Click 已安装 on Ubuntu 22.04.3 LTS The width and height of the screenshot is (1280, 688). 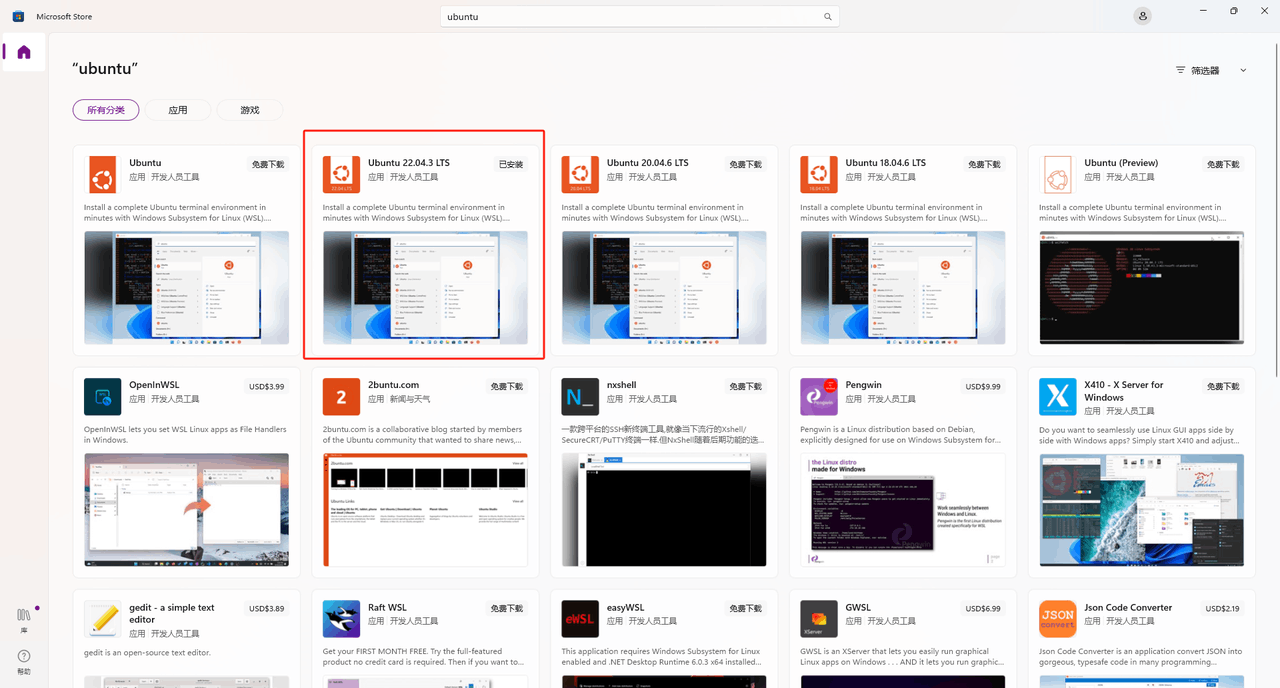tap(510, 164)
